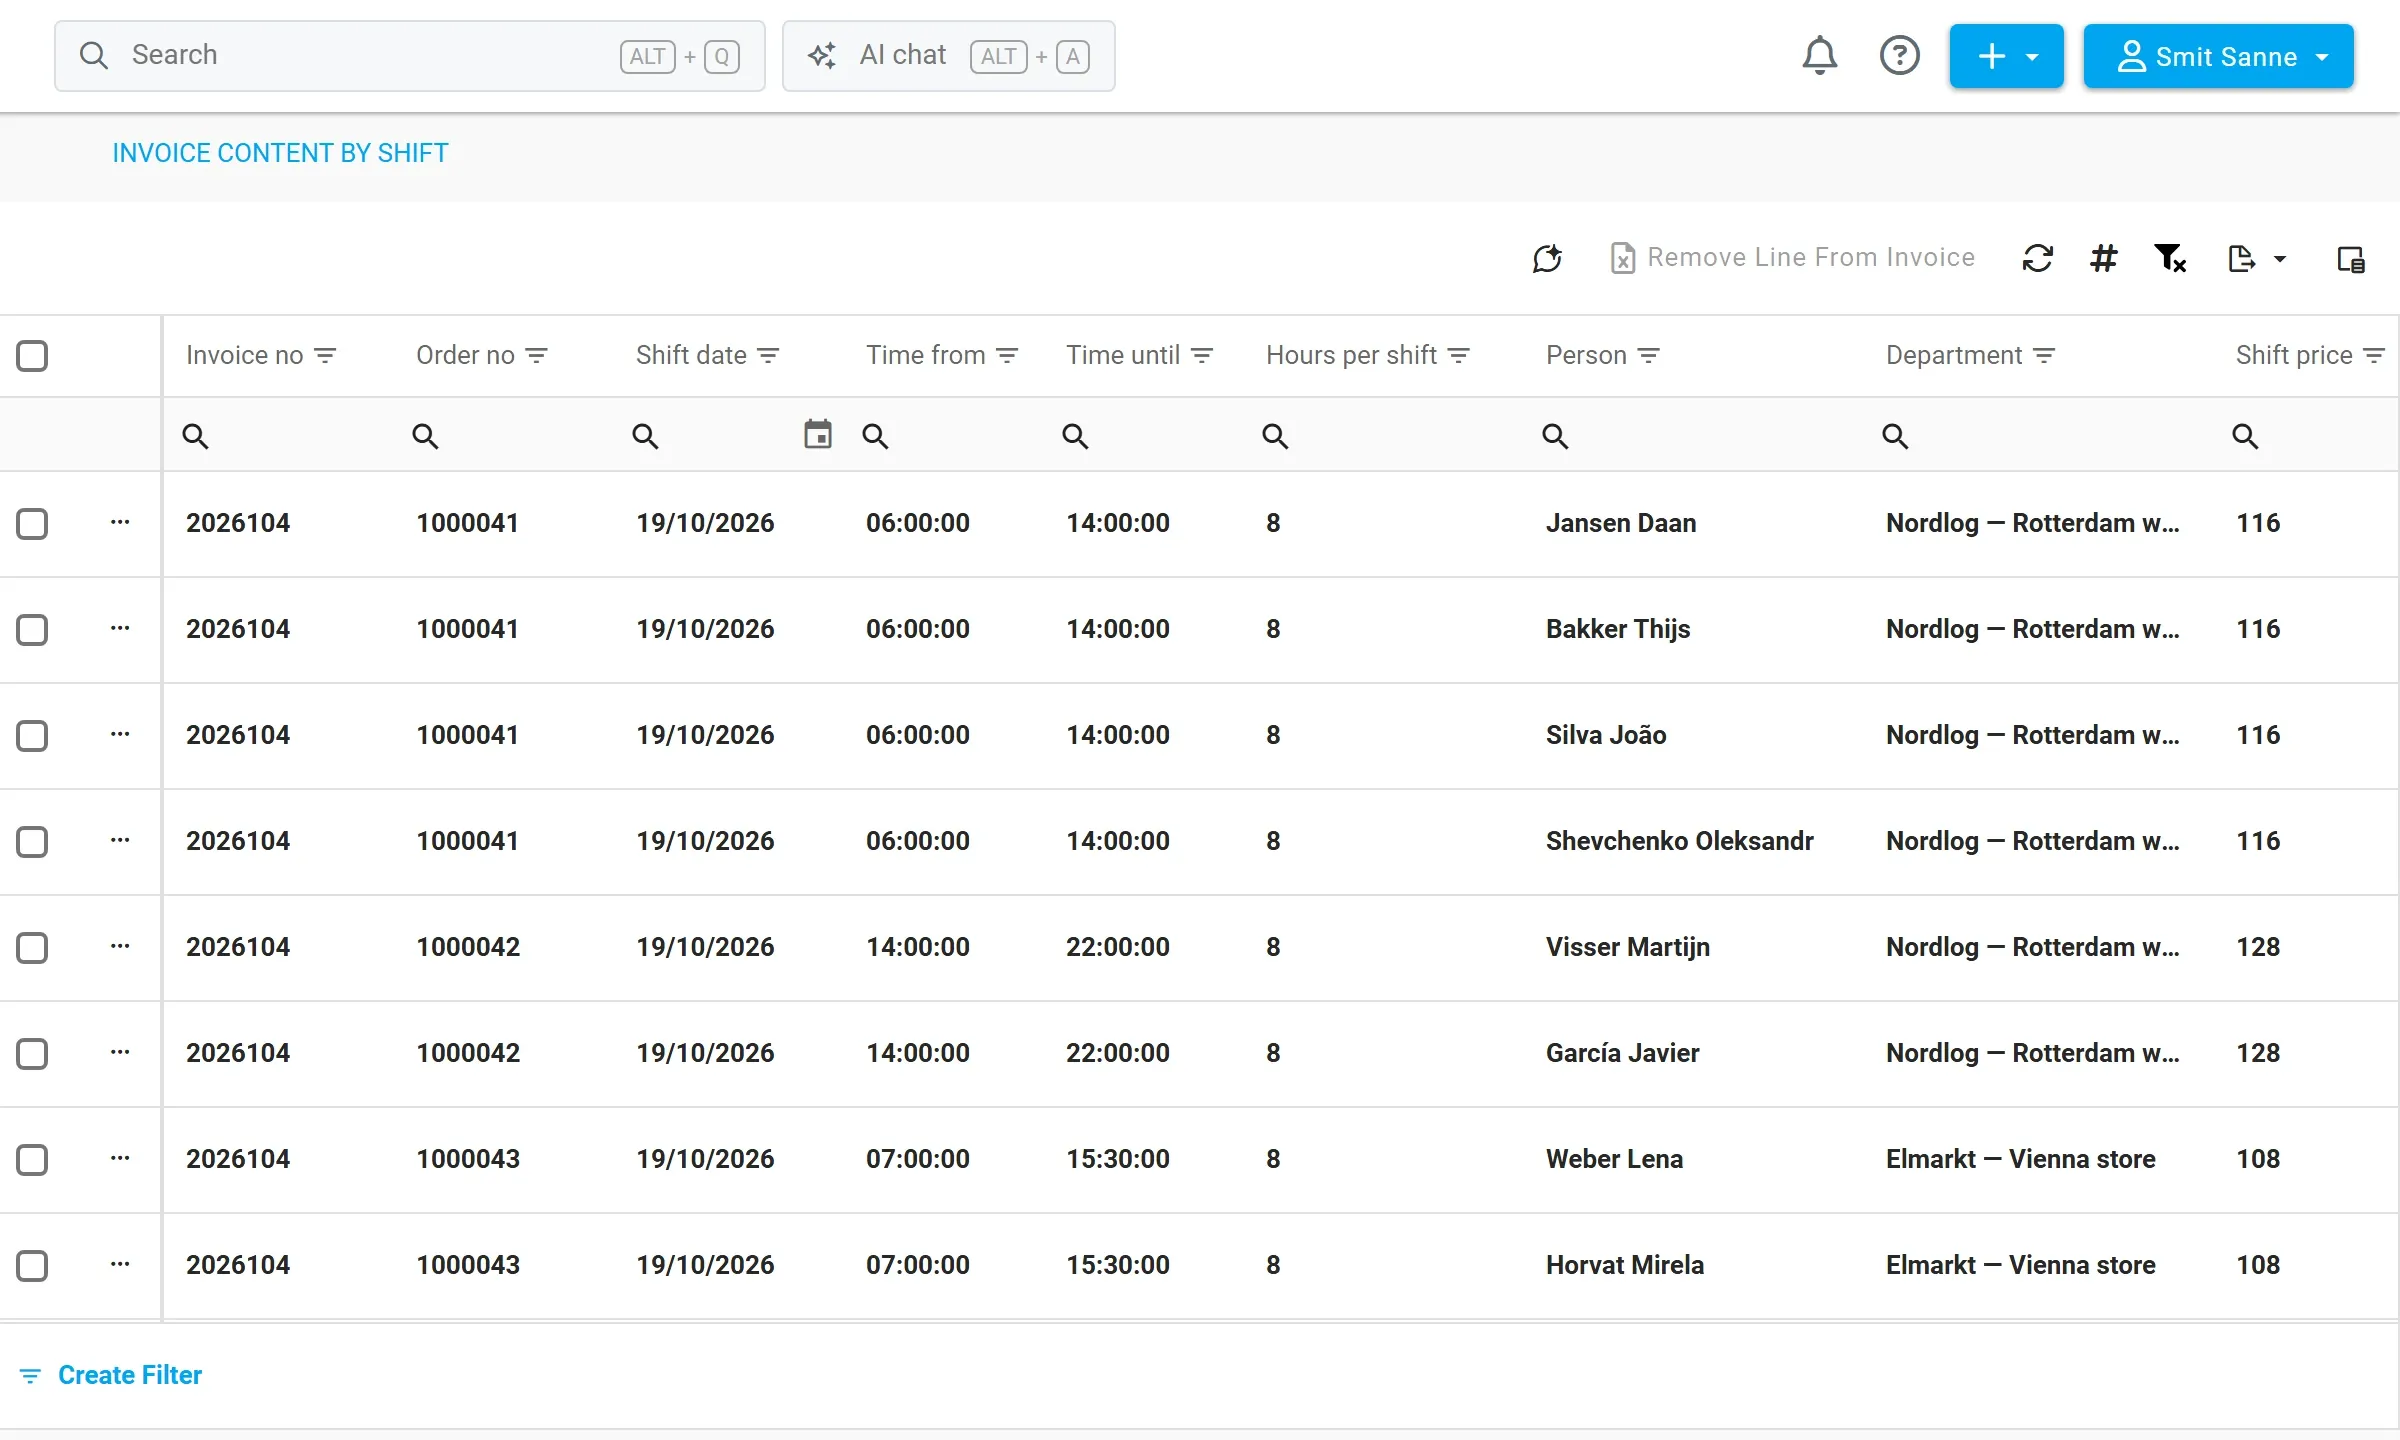Open the notifications bell
The height and width of the screenshot is (1440, 2400).
coord(1819,56)
